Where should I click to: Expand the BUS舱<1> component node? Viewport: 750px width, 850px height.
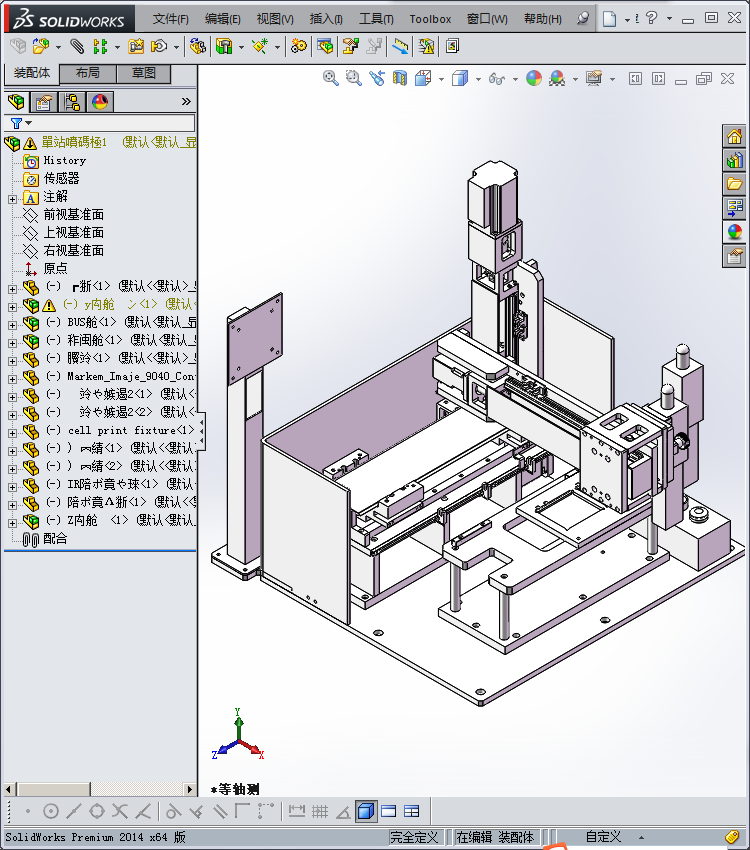[12, 325]
